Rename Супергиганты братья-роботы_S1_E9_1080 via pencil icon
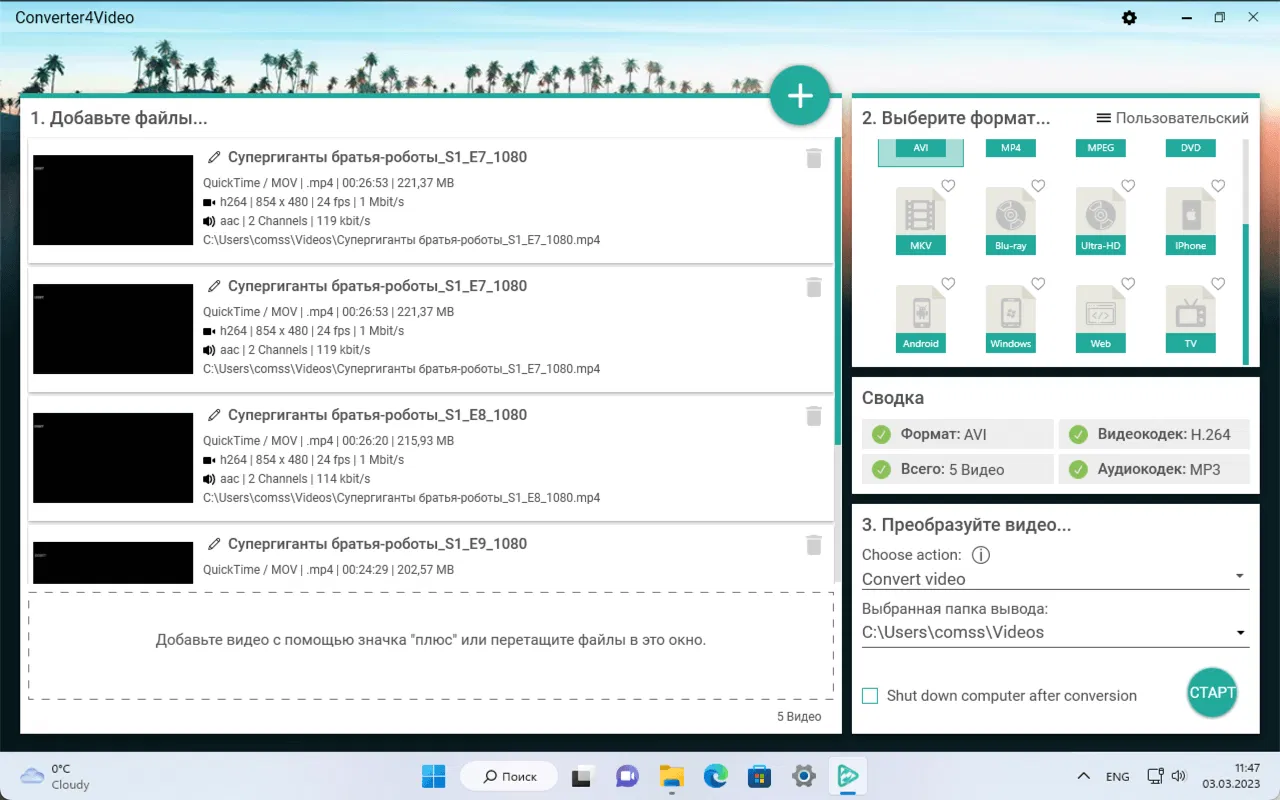This screenshot has height=800, width=1280. [x=214, y=544]
